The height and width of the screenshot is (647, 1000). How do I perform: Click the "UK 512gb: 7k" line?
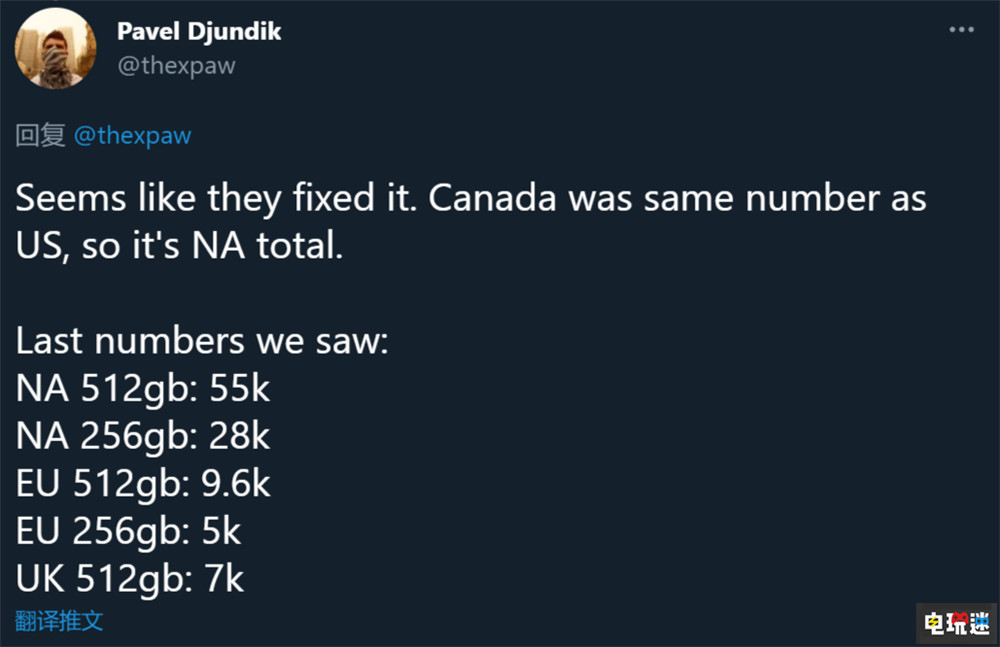coord(130,578)
